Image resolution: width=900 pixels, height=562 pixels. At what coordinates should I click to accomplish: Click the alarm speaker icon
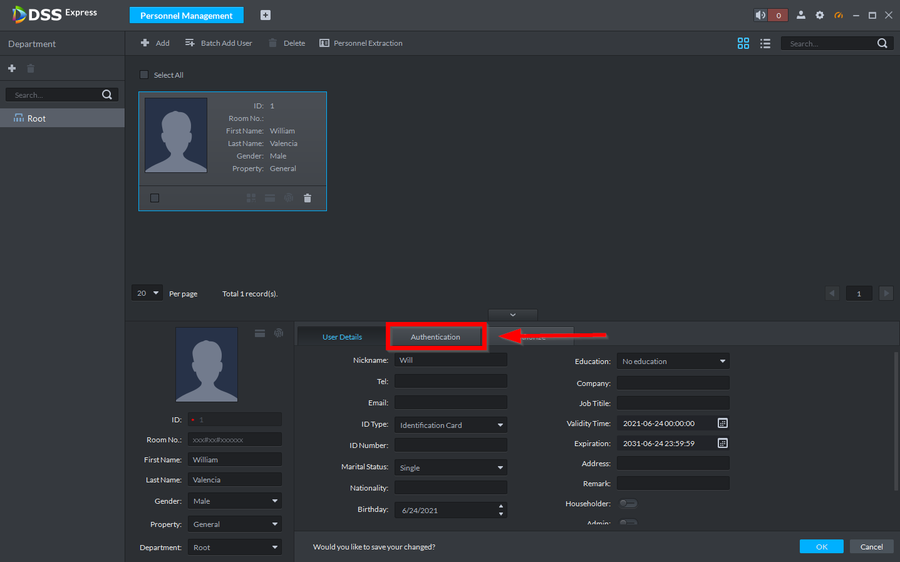click(x=761, y=15)
